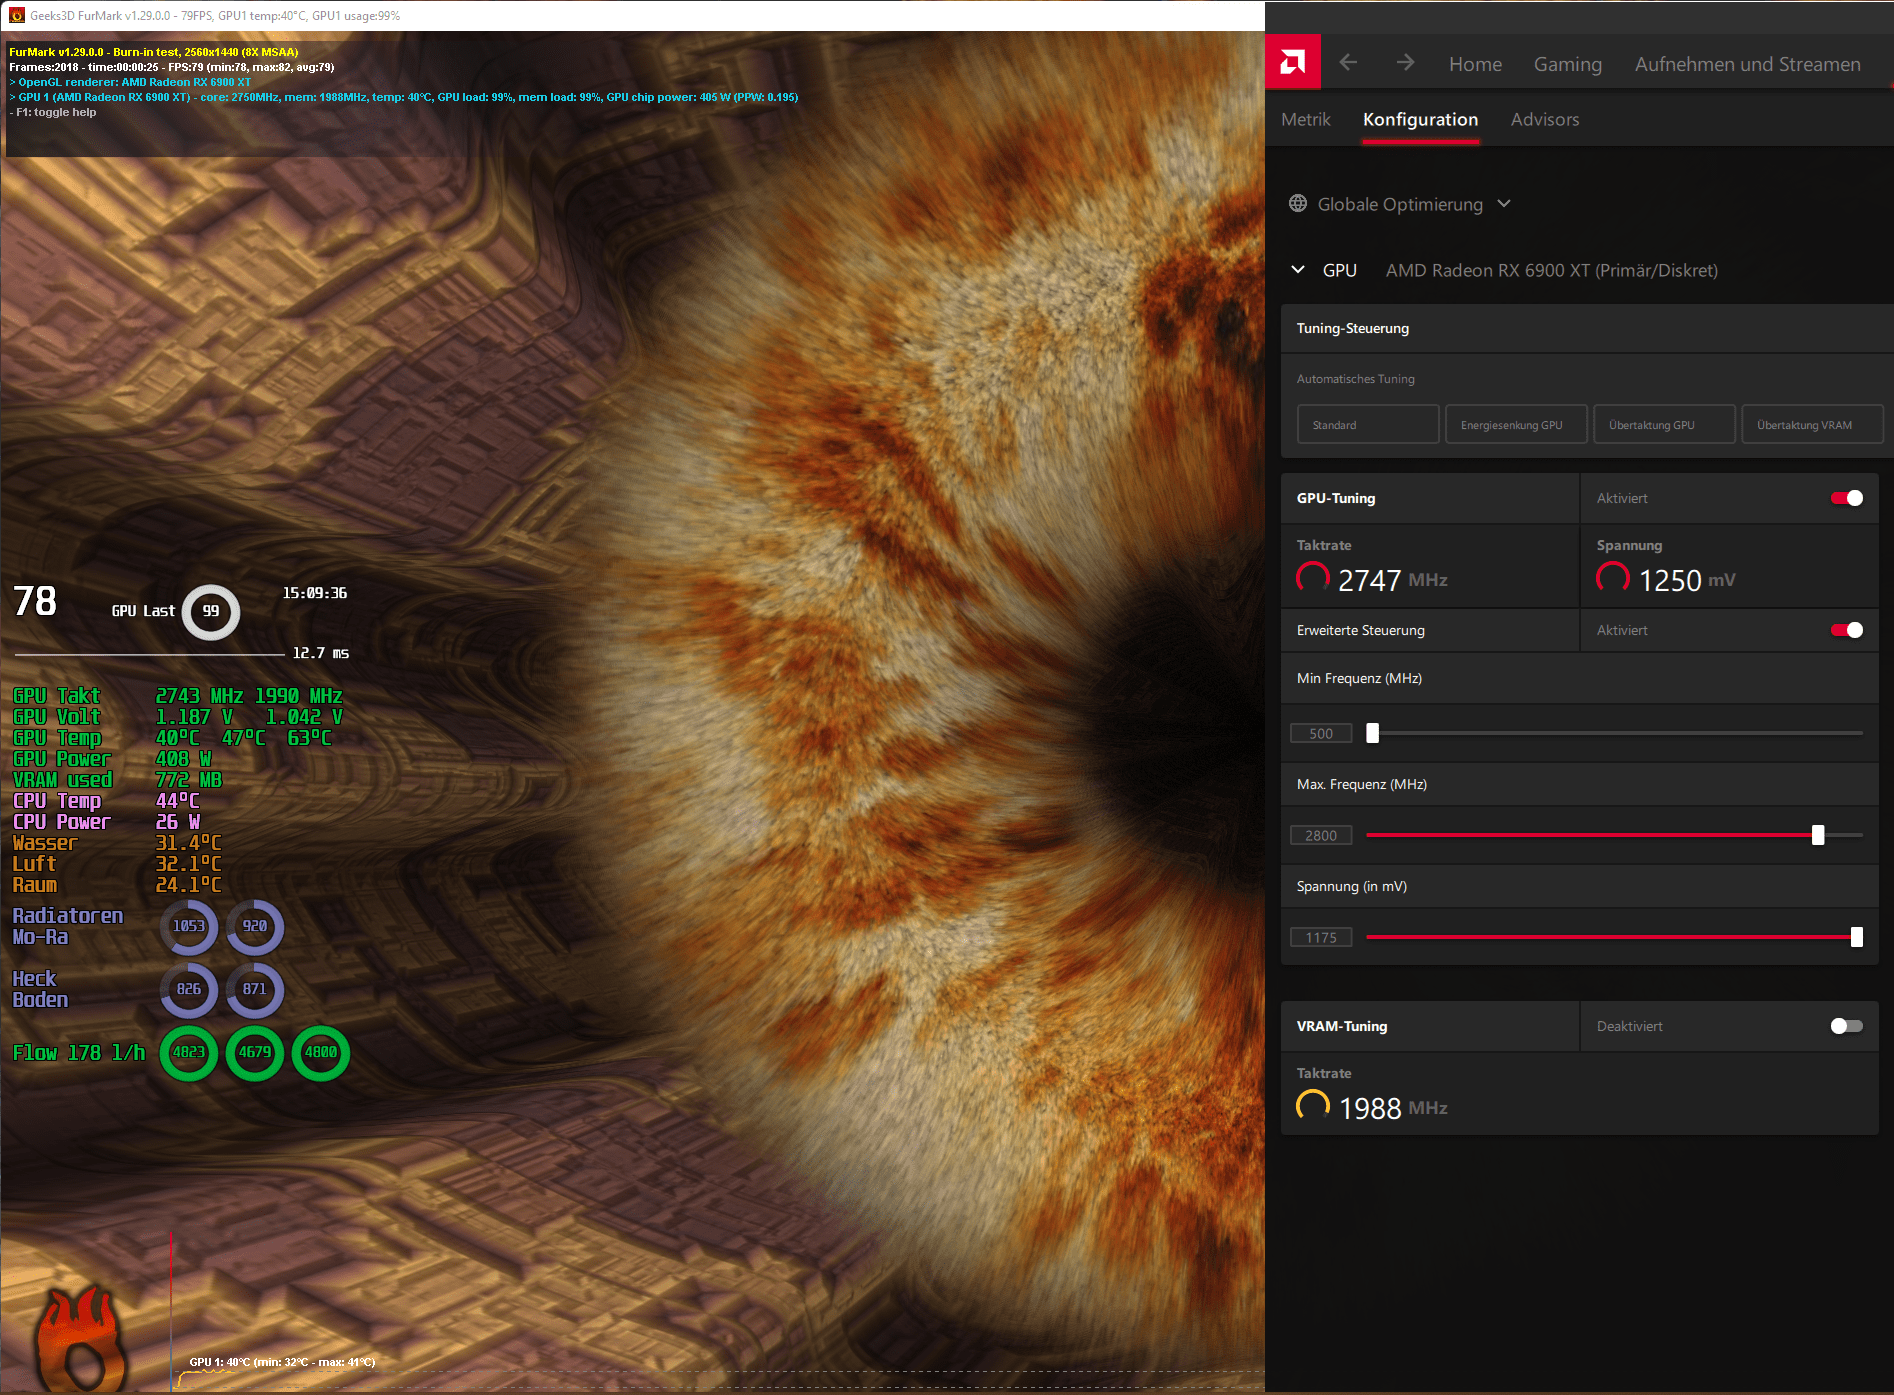
Task: Click the Radiatoren 920 fan gauge
Action: pos(255,926)
